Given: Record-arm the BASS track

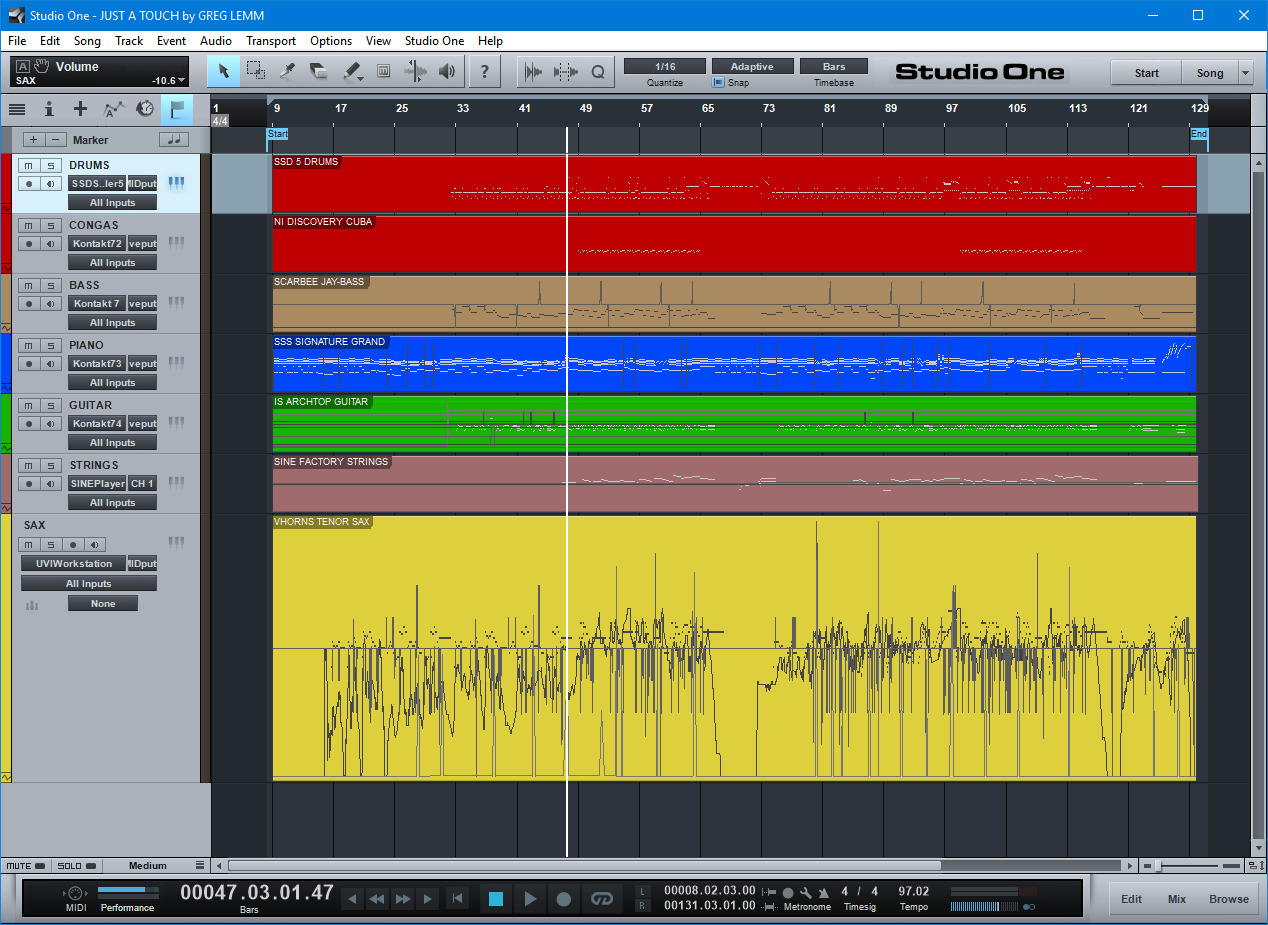Looking at the screenshot, I should pos(29,304).
